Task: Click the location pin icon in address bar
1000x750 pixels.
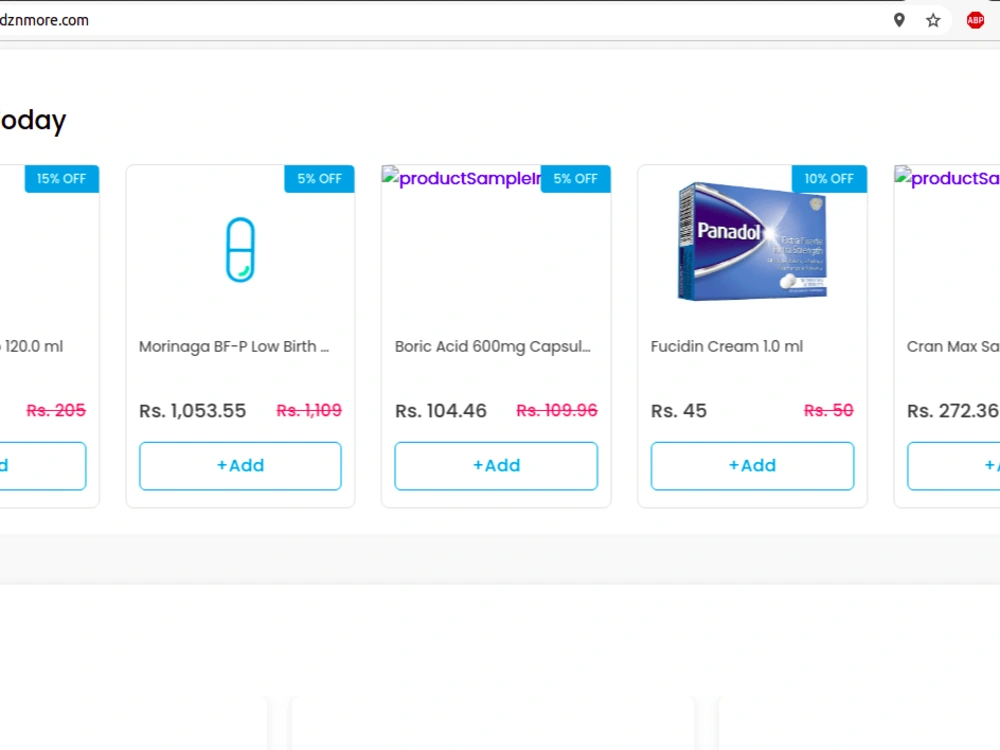Action: point(899,20)
